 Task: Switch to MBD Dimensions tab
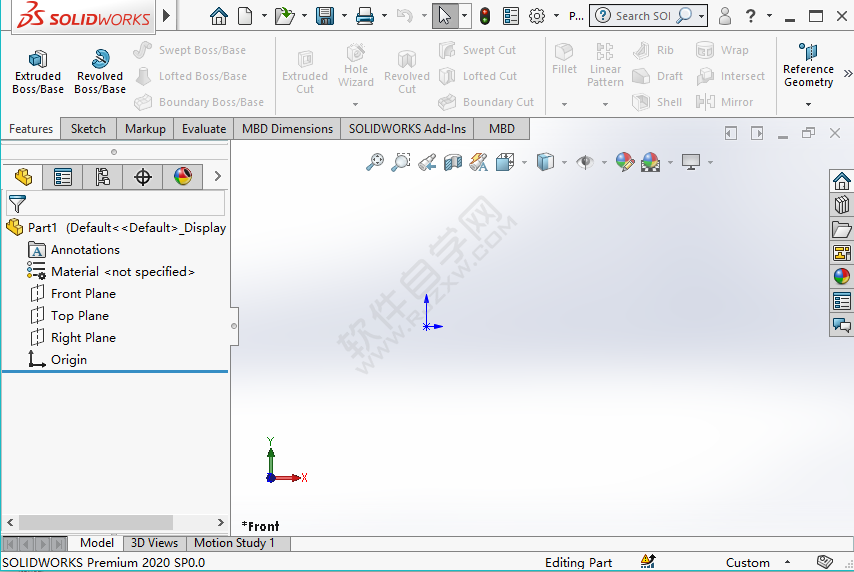tap(288, 129)
